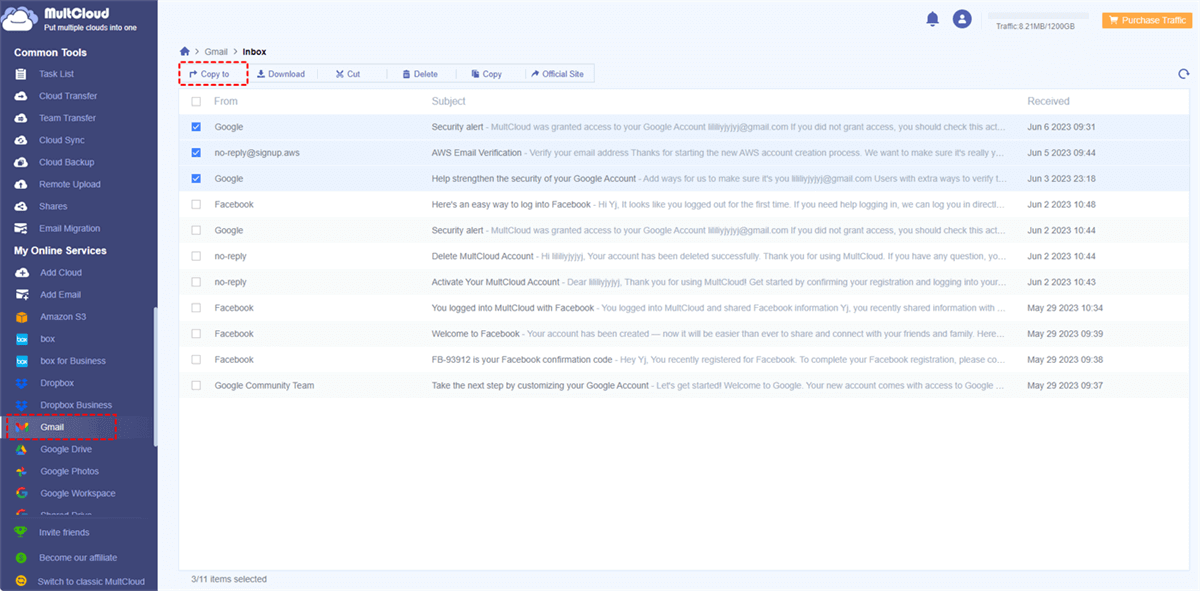1200x591 pixels.
Task: Click the Common Tools section heading
Action: (x=50, y=52)
